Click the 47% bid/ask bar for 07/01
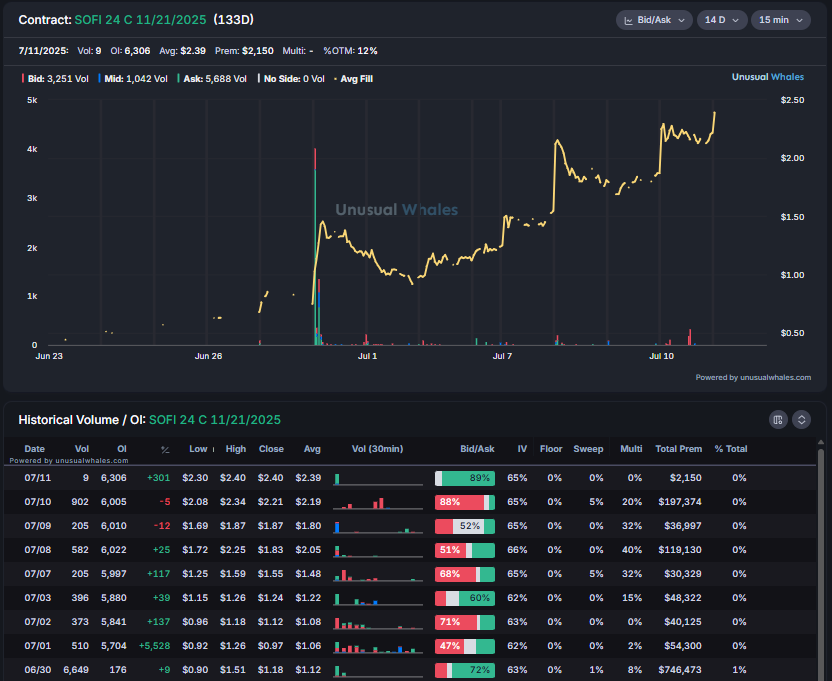Screen dimensions: 832x681 point(465,646)
